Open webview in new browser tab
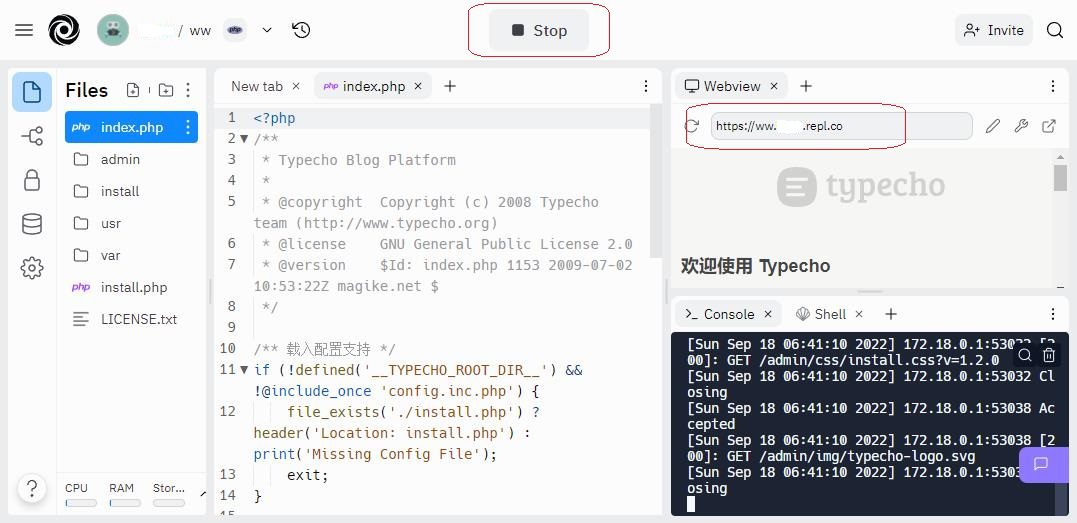The height and width of the screenshot is (523, 1077). (x=1049, y=126)
